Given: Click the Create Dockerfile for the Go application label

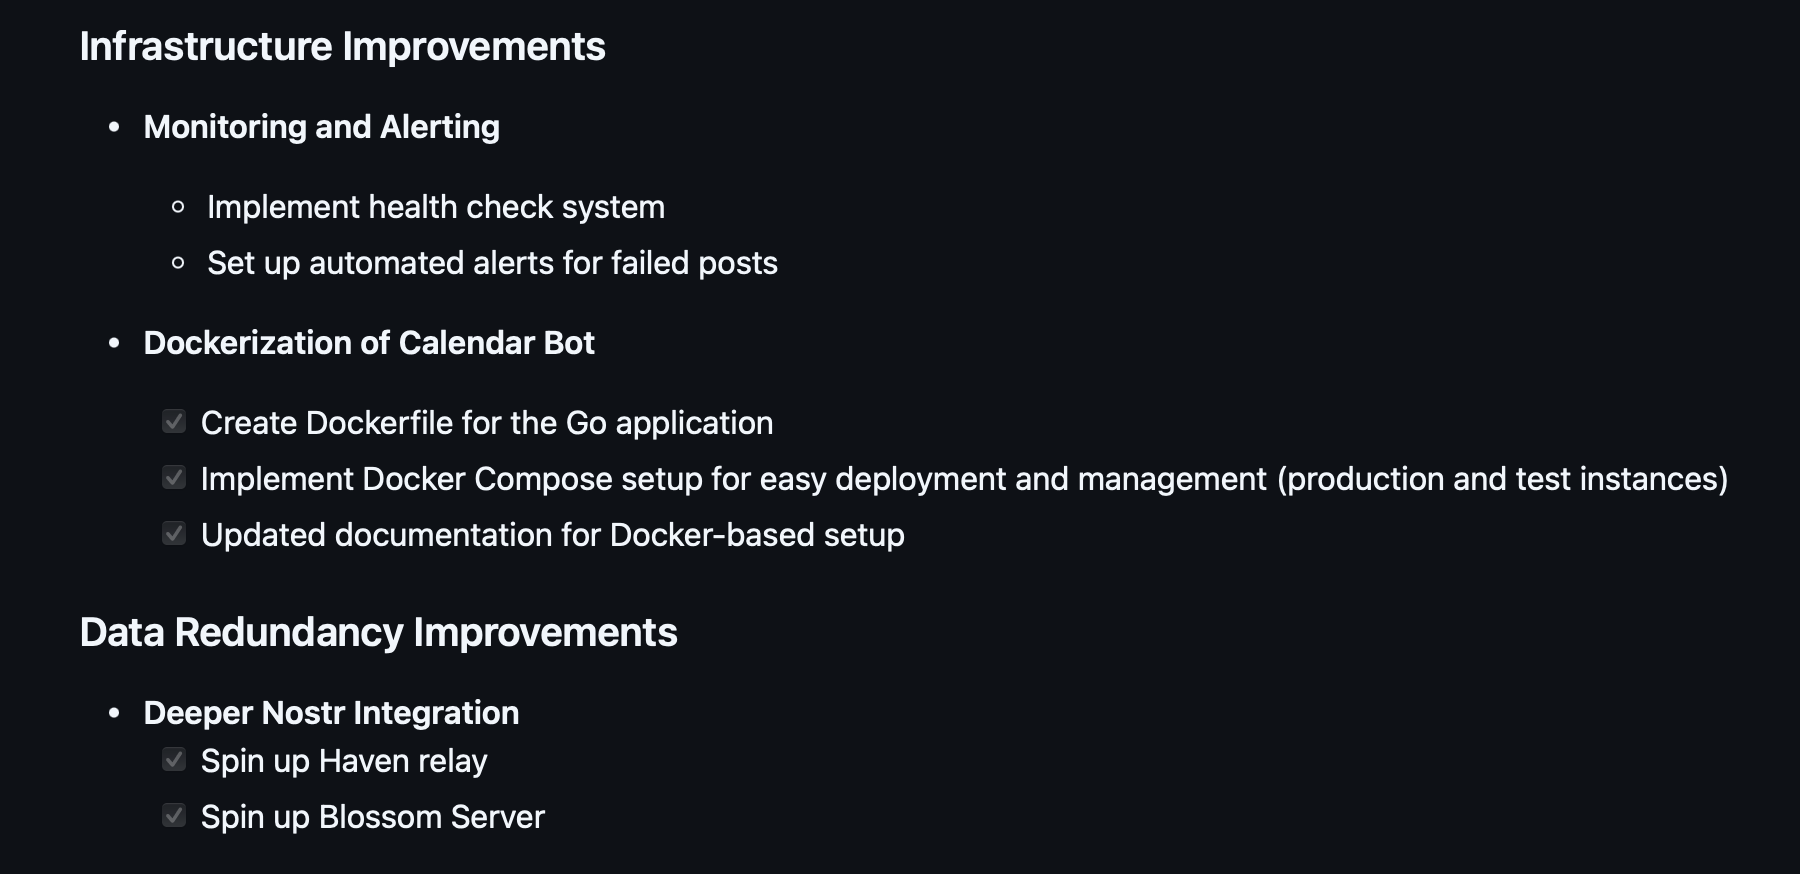Looking at the screenshot, I should tap(487, 423).
